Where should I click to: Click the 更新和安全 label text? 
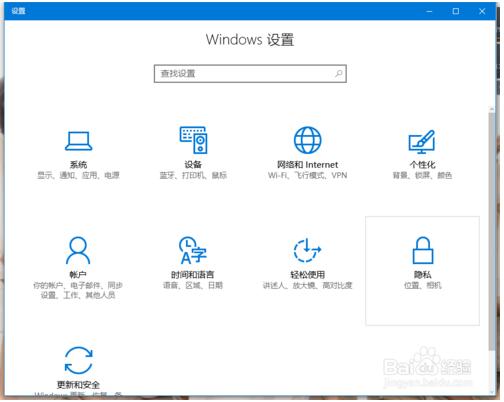tap(78, 385)
